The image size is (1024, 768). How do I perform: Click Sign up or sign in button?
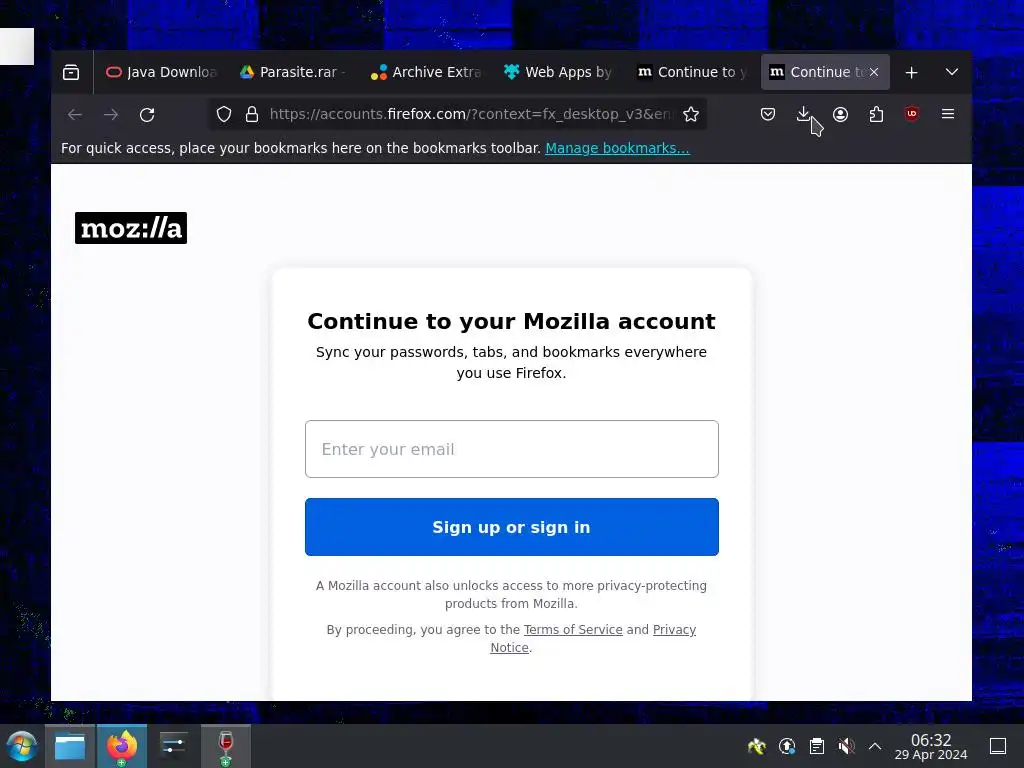[511, 527]
